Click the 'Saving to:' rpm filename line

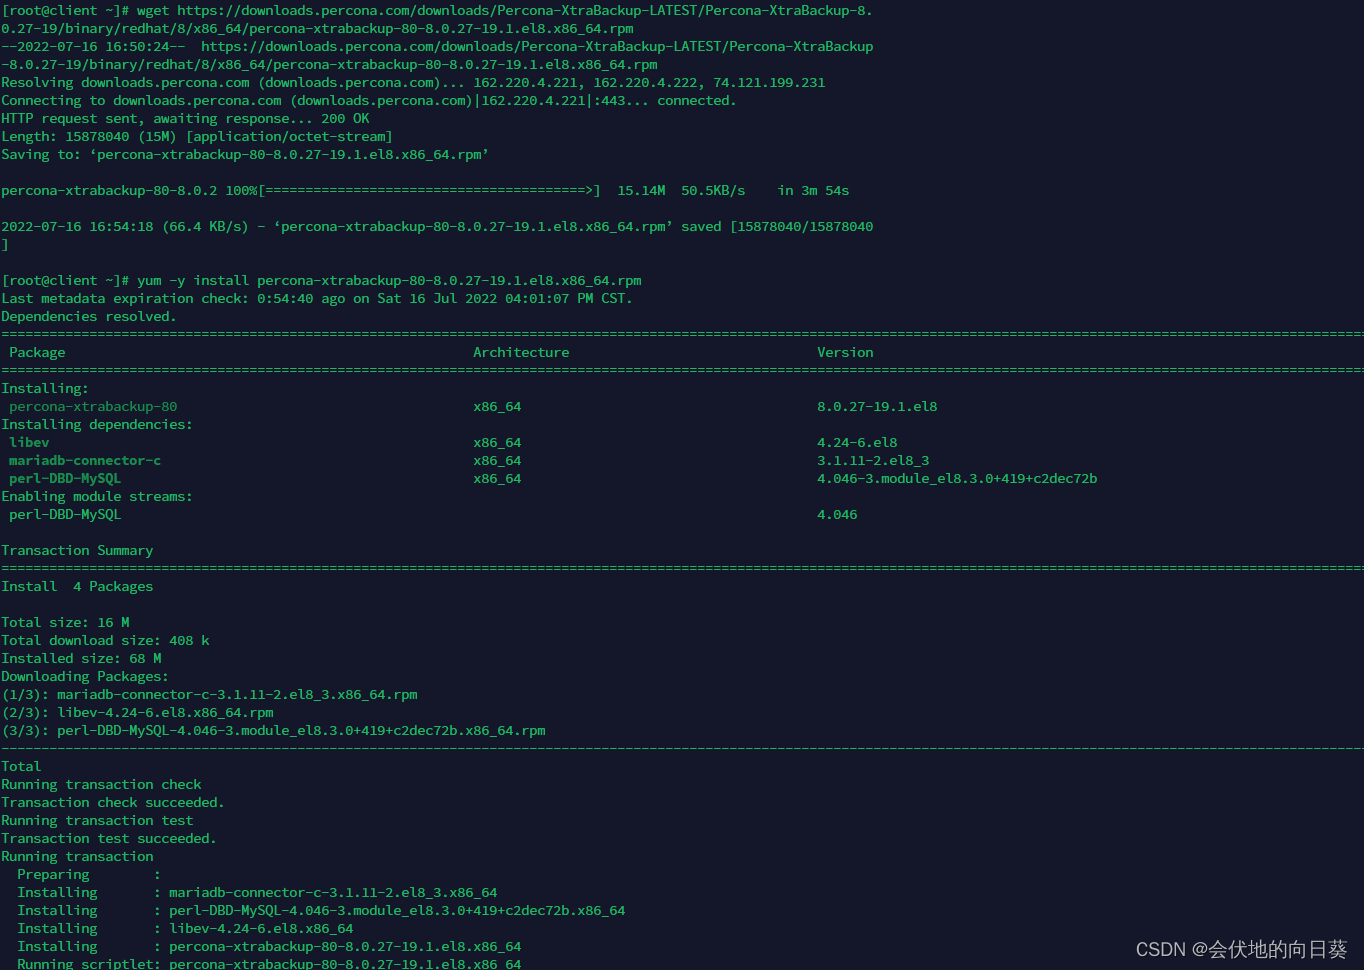click(x=245, y=155)
